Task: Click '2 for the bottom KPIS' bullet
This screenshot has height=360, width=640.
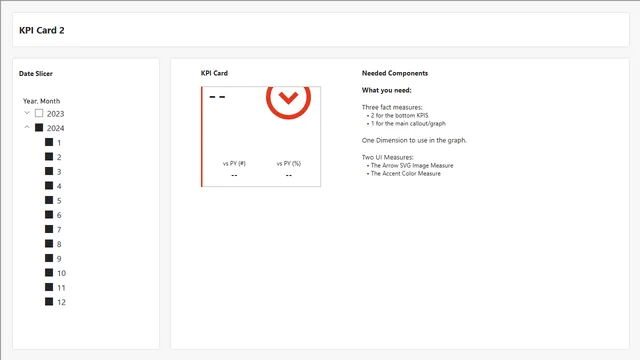Action: point(400,116)
